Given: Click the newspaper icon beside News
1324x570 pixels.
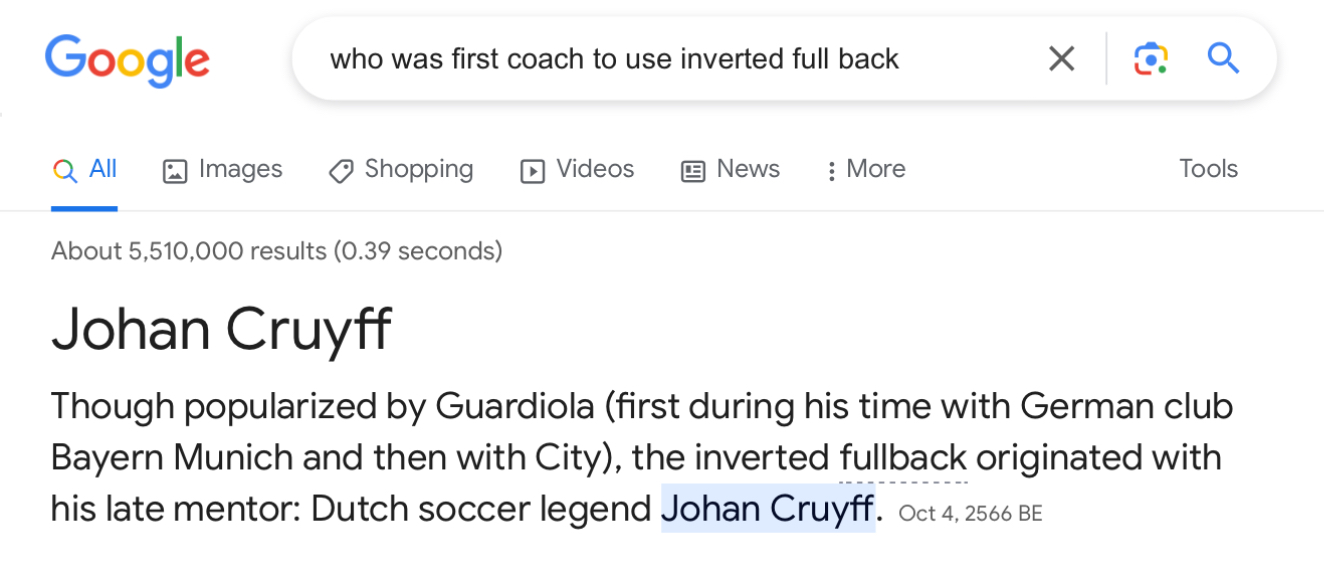Looking at the screenshot, I should click(x=693, y=171).
